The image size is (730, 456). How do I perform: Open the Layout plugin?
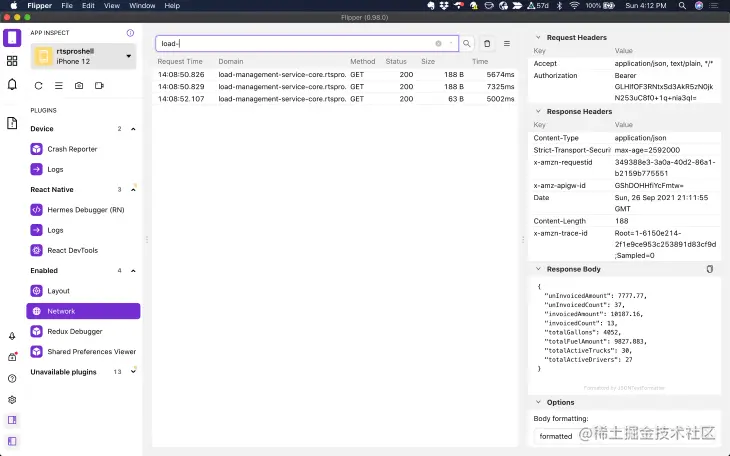(83, 291)
